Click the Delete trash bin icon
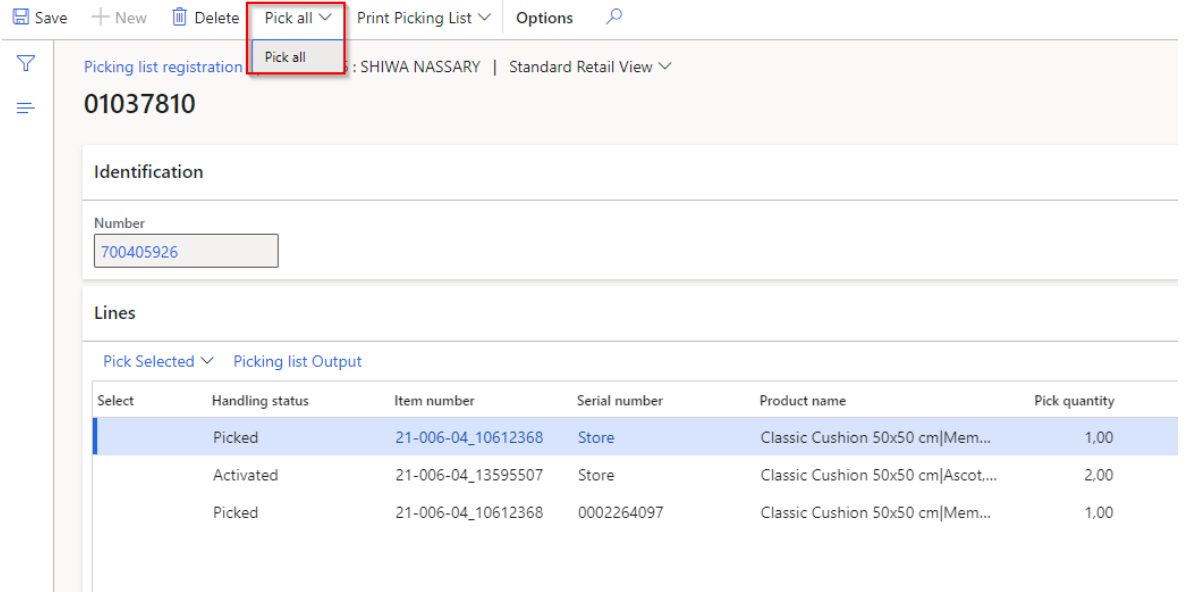Screen dimensions: 1195x592 pos(180,18)
